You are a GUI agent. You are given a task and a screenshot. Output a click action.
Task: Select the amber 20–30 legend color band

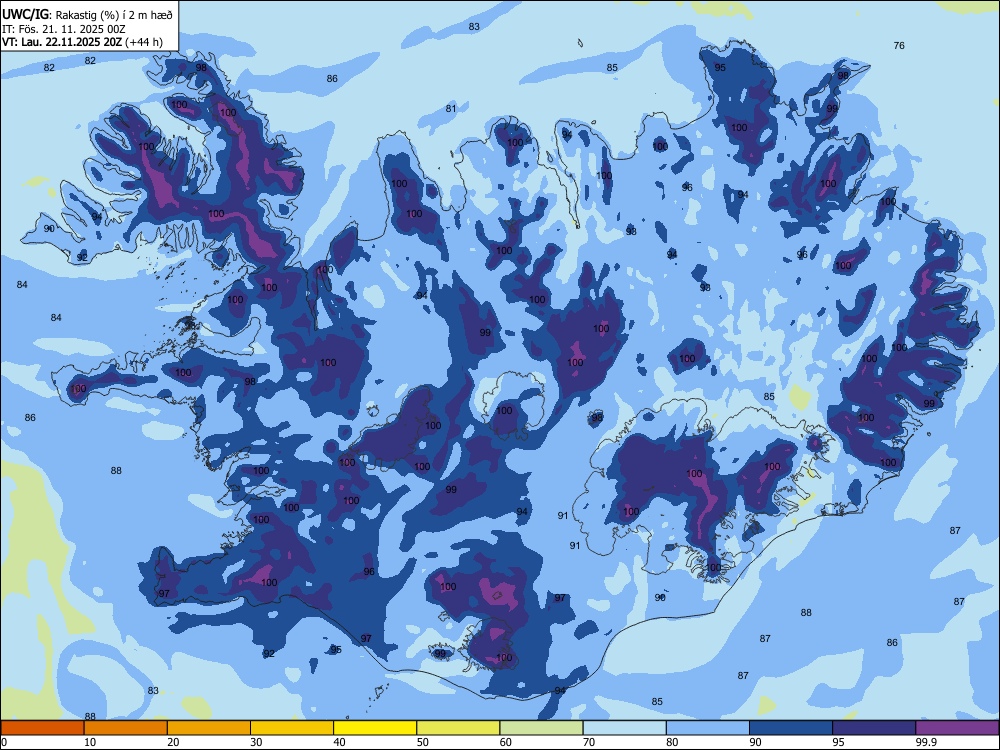[209, 728]
